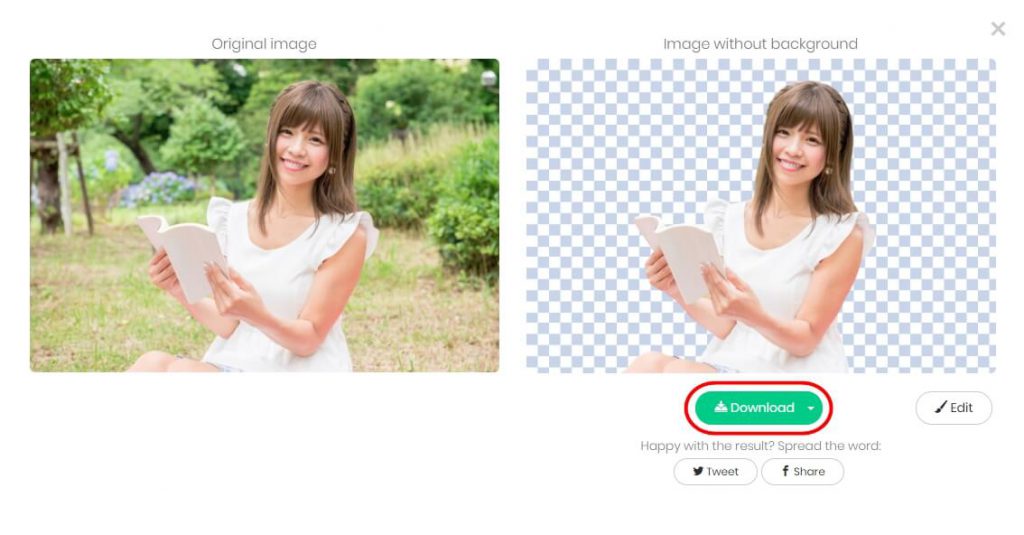
Task: Click the 'Image without background' heading text
Action: (760, 44)
